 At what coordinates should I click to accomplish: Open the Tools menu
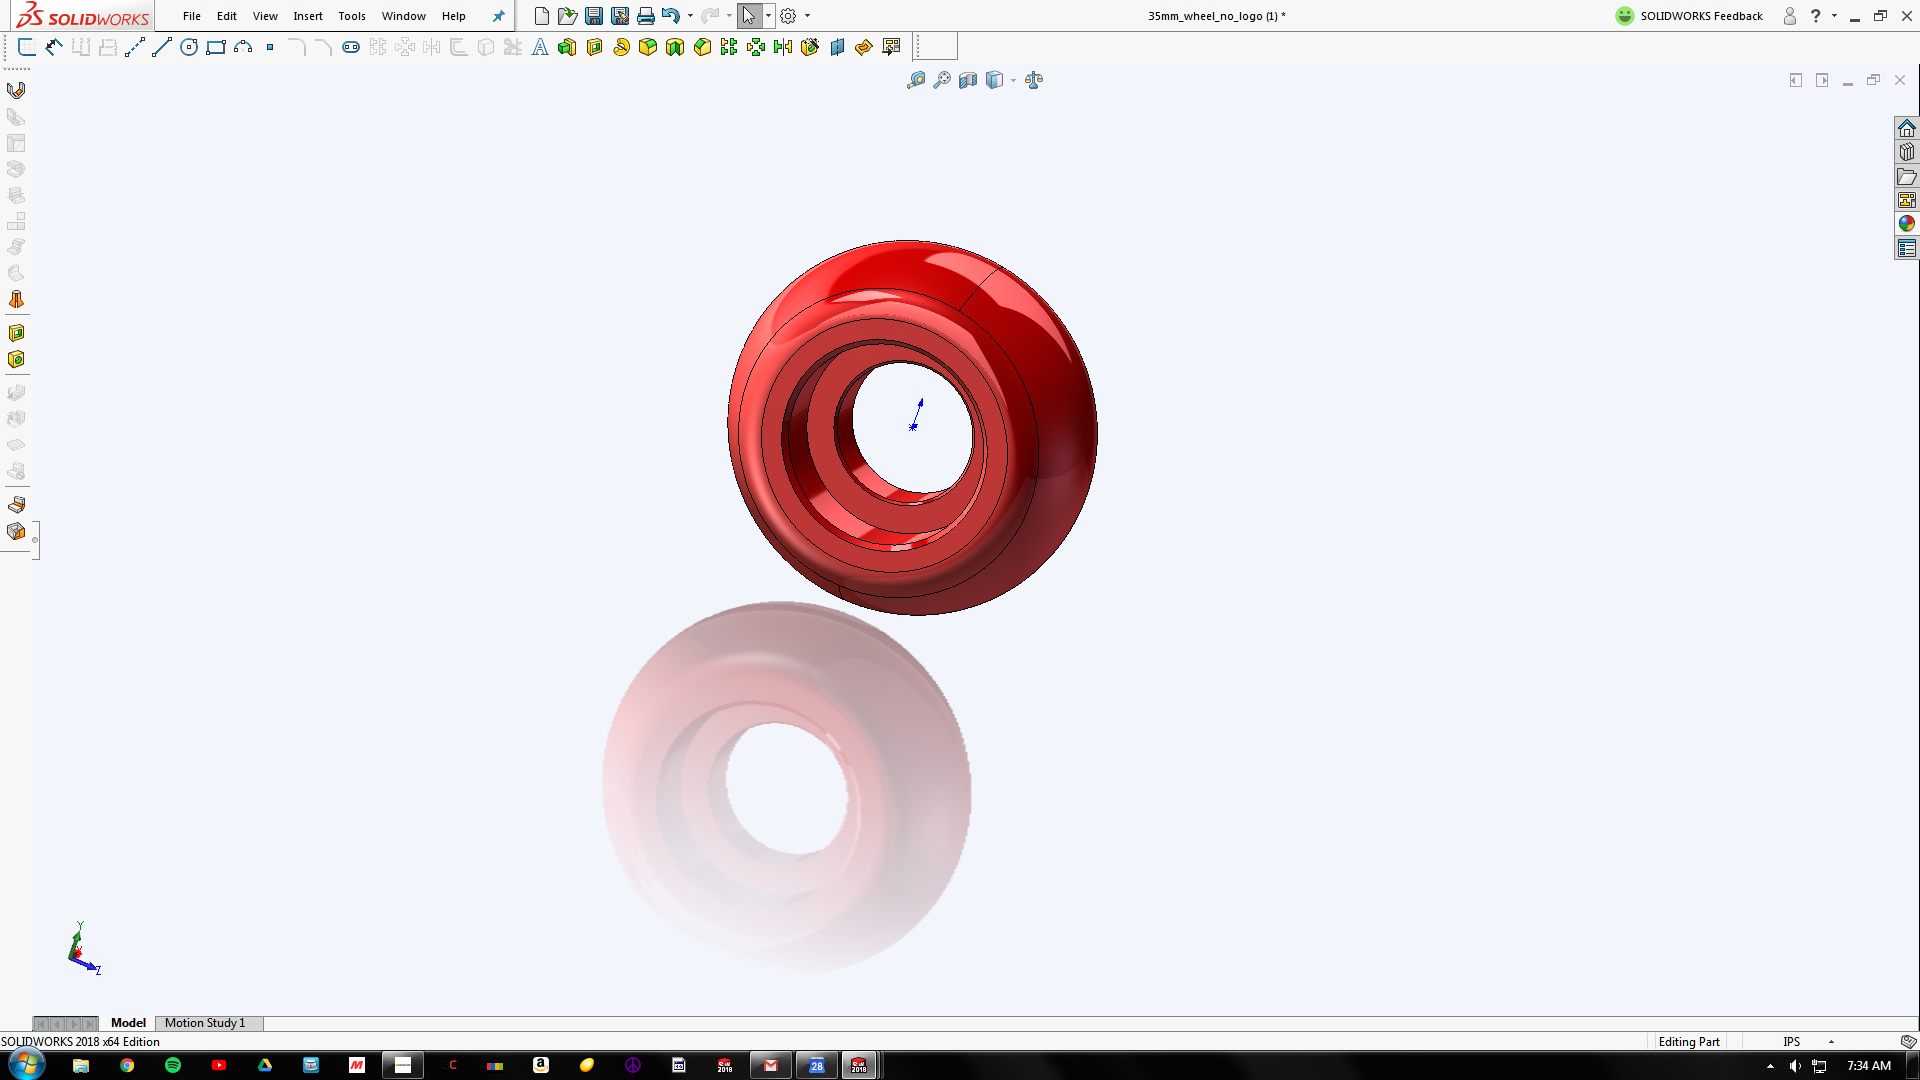pyautogui.click(x=352, y=16)
